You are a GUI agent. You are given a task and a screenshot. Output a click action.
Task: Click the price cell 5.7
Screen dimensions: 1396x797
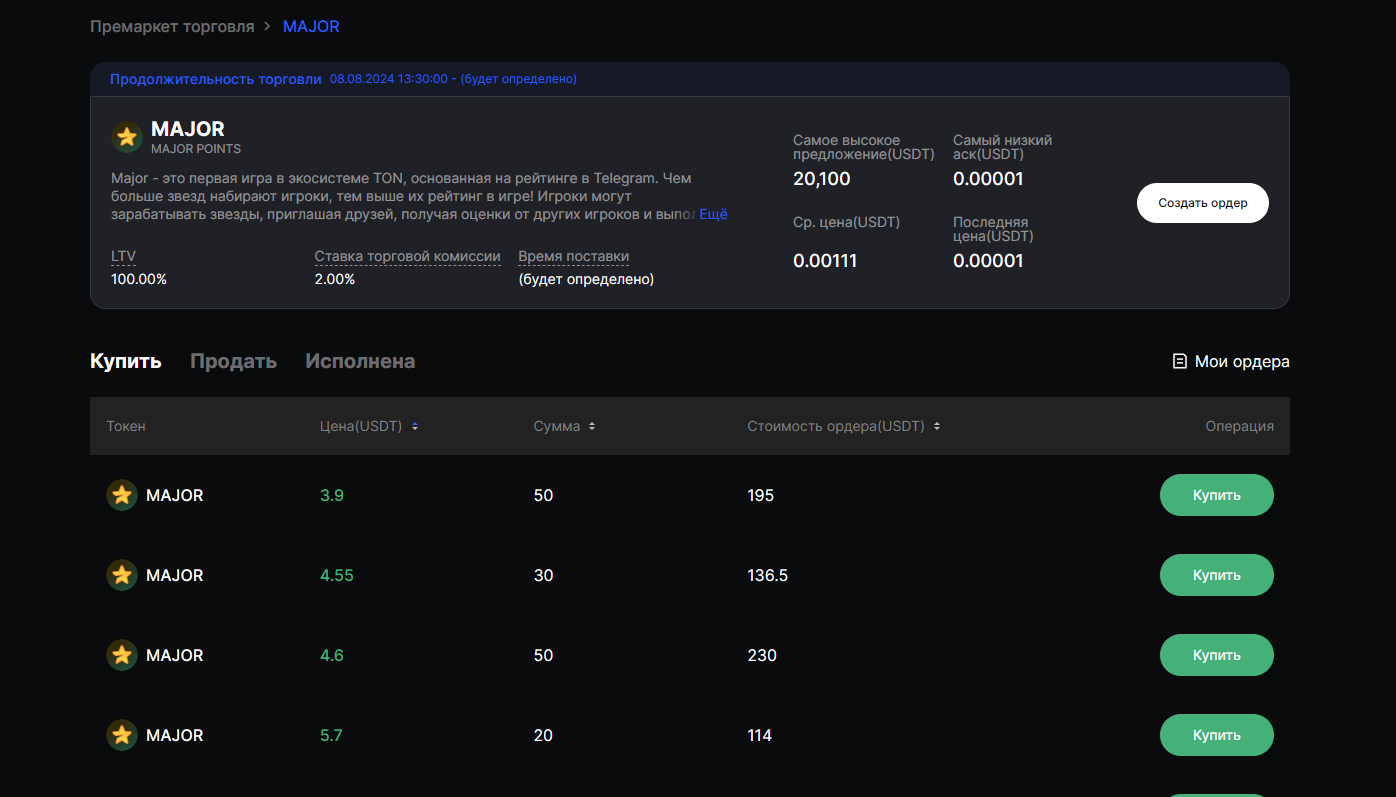(331, 735)
